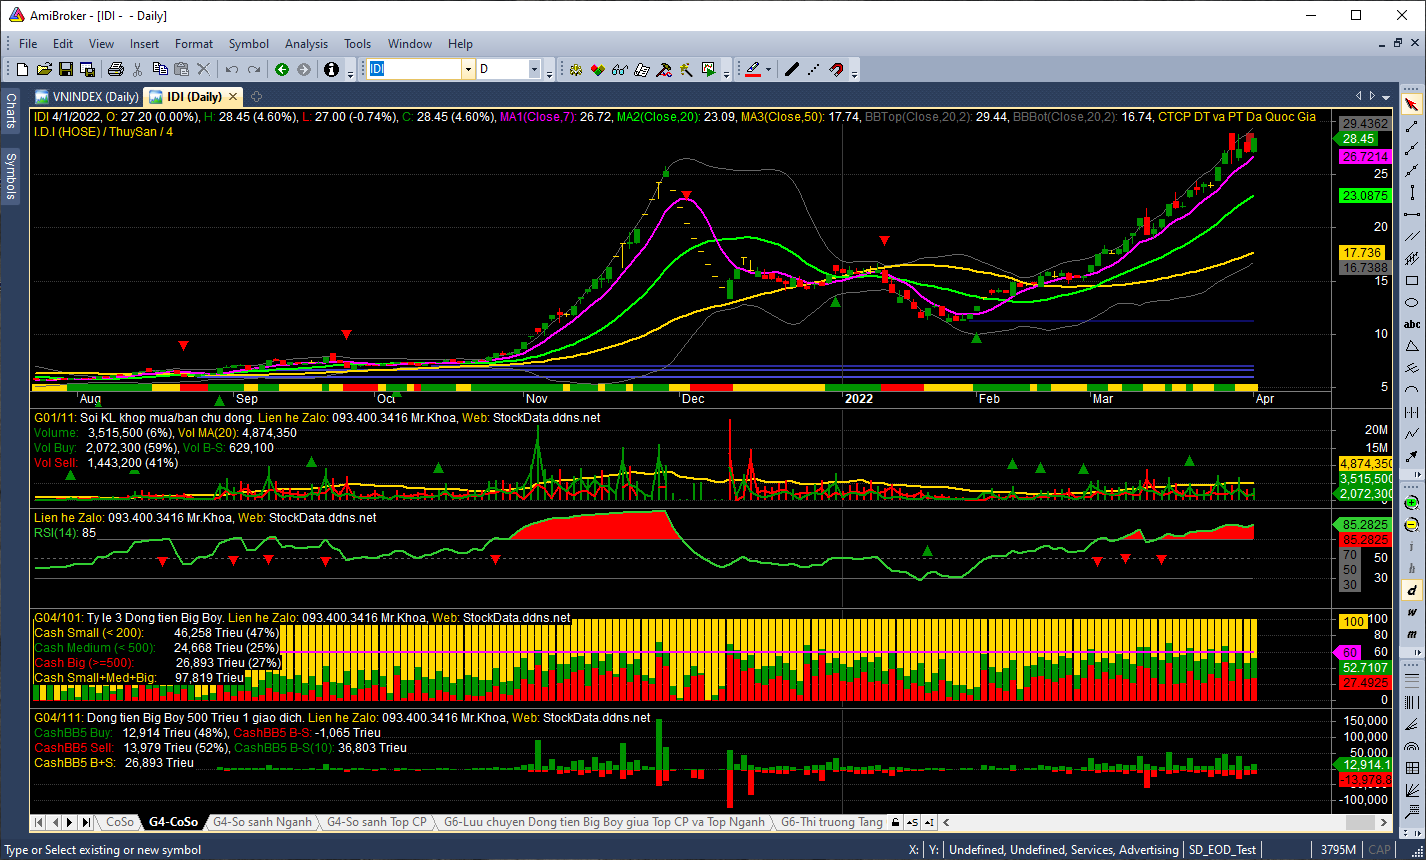Jump to last sheet with navigation arrow
The image size is (1426, 860).
[x=86, y=822]
